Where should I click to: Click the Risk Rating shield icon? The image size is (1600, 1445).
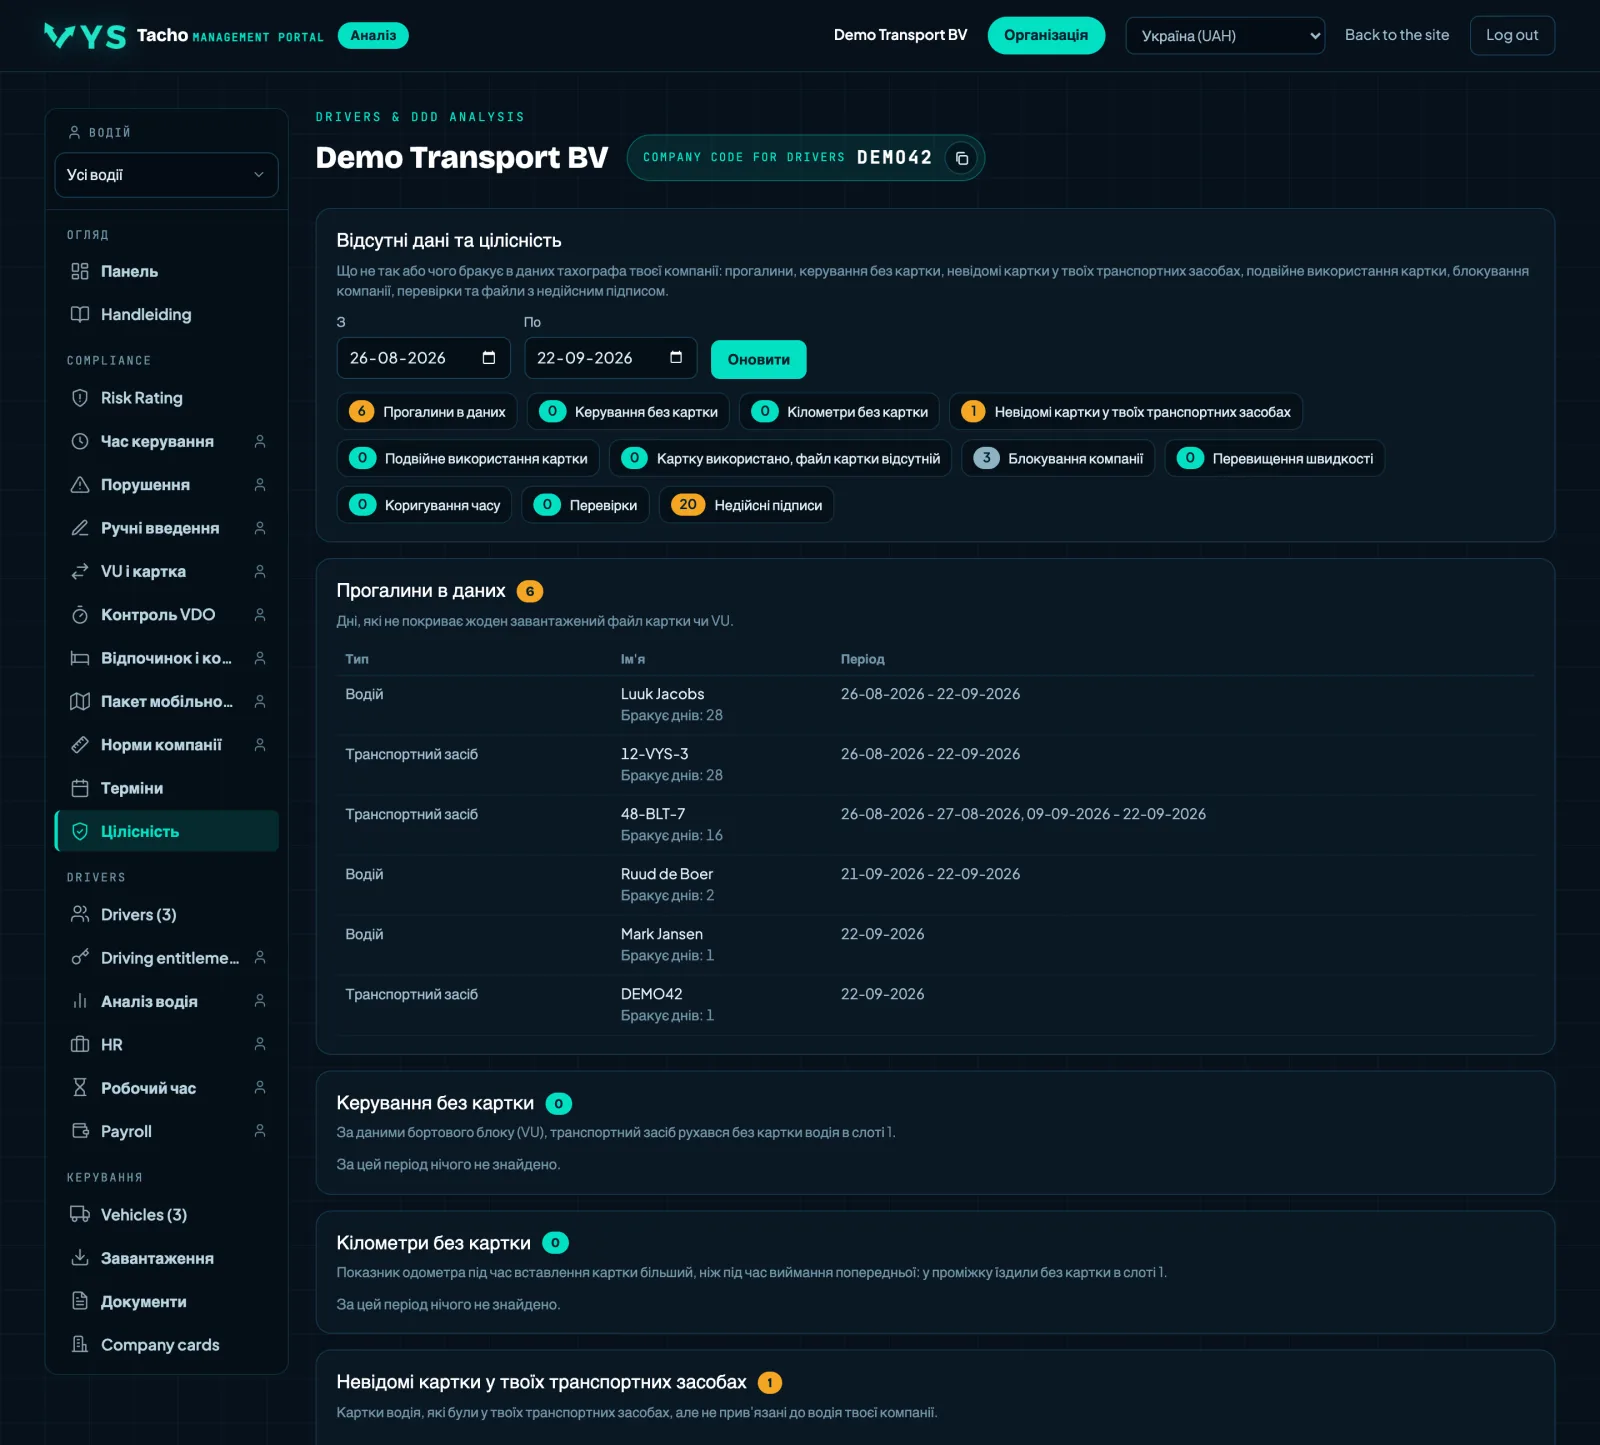[80, 398]
